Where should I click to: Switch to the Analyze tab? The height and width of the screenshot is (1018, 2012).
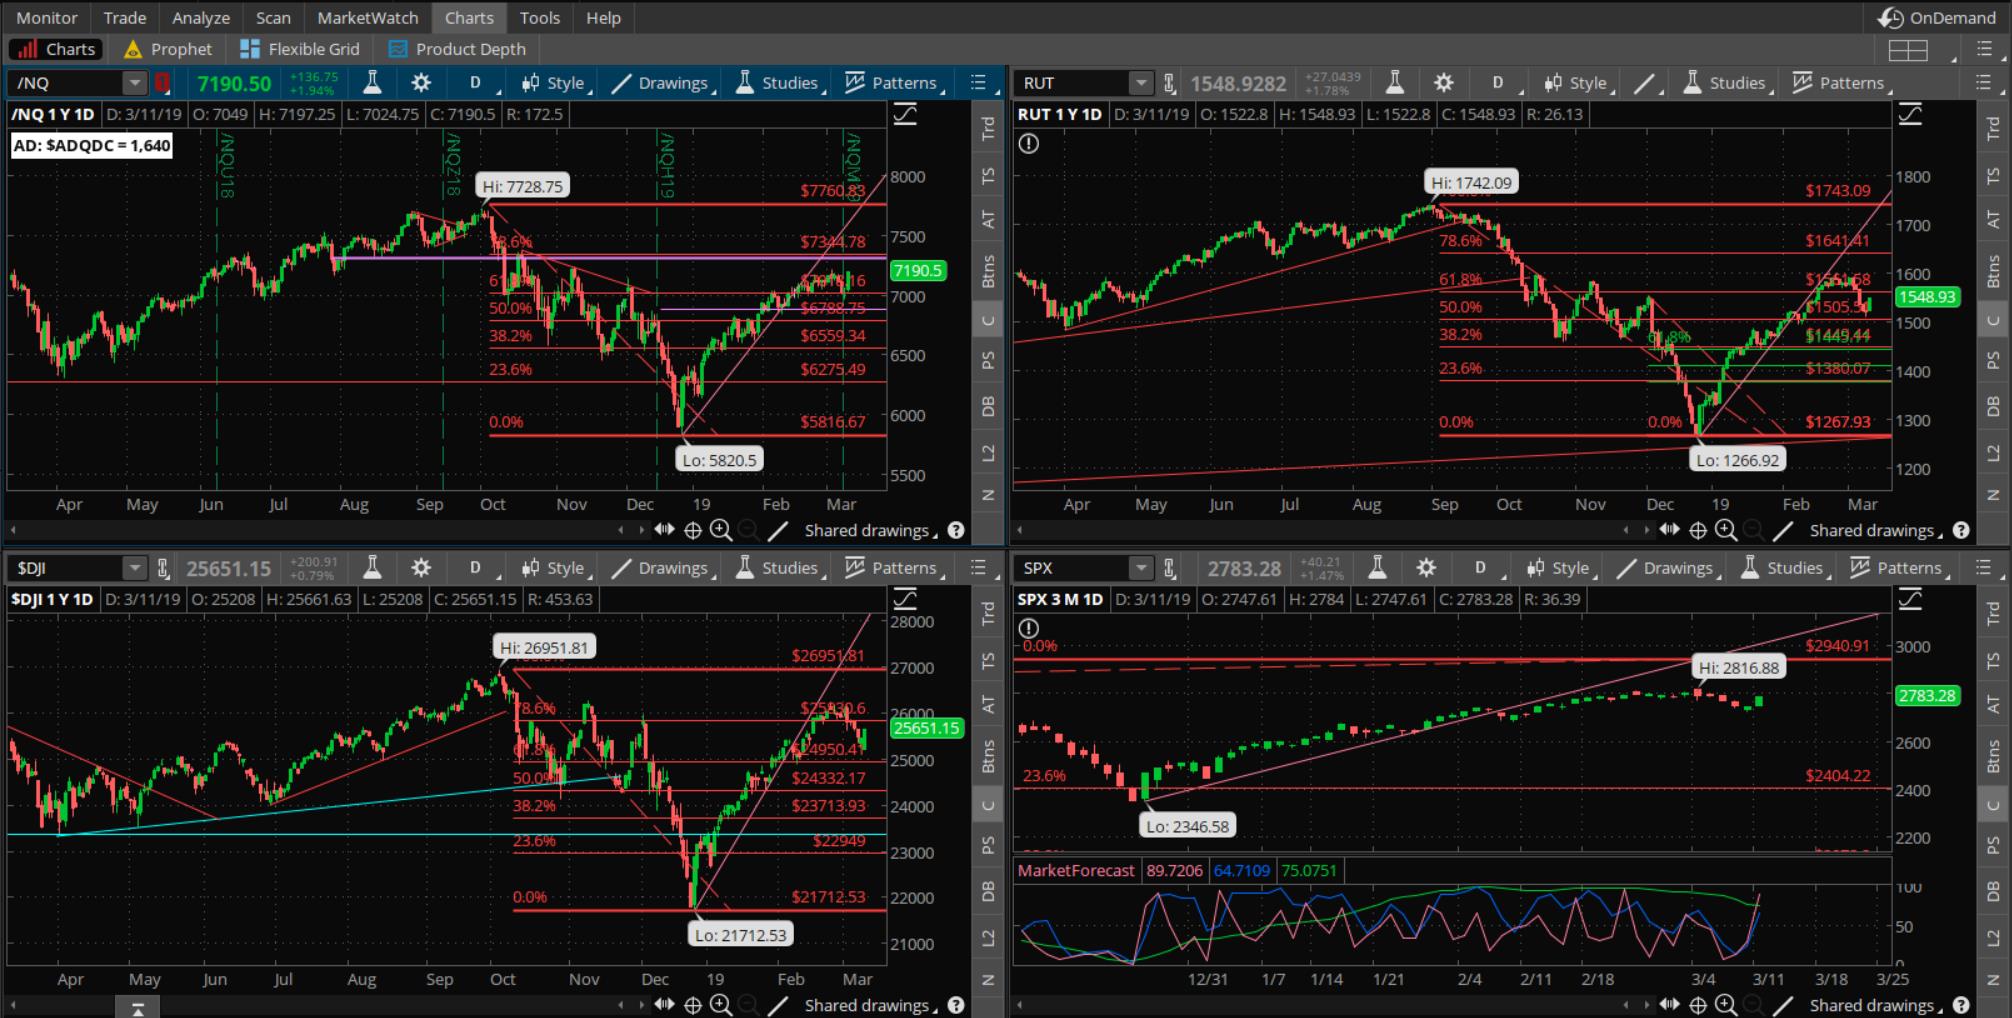(201, 17)
